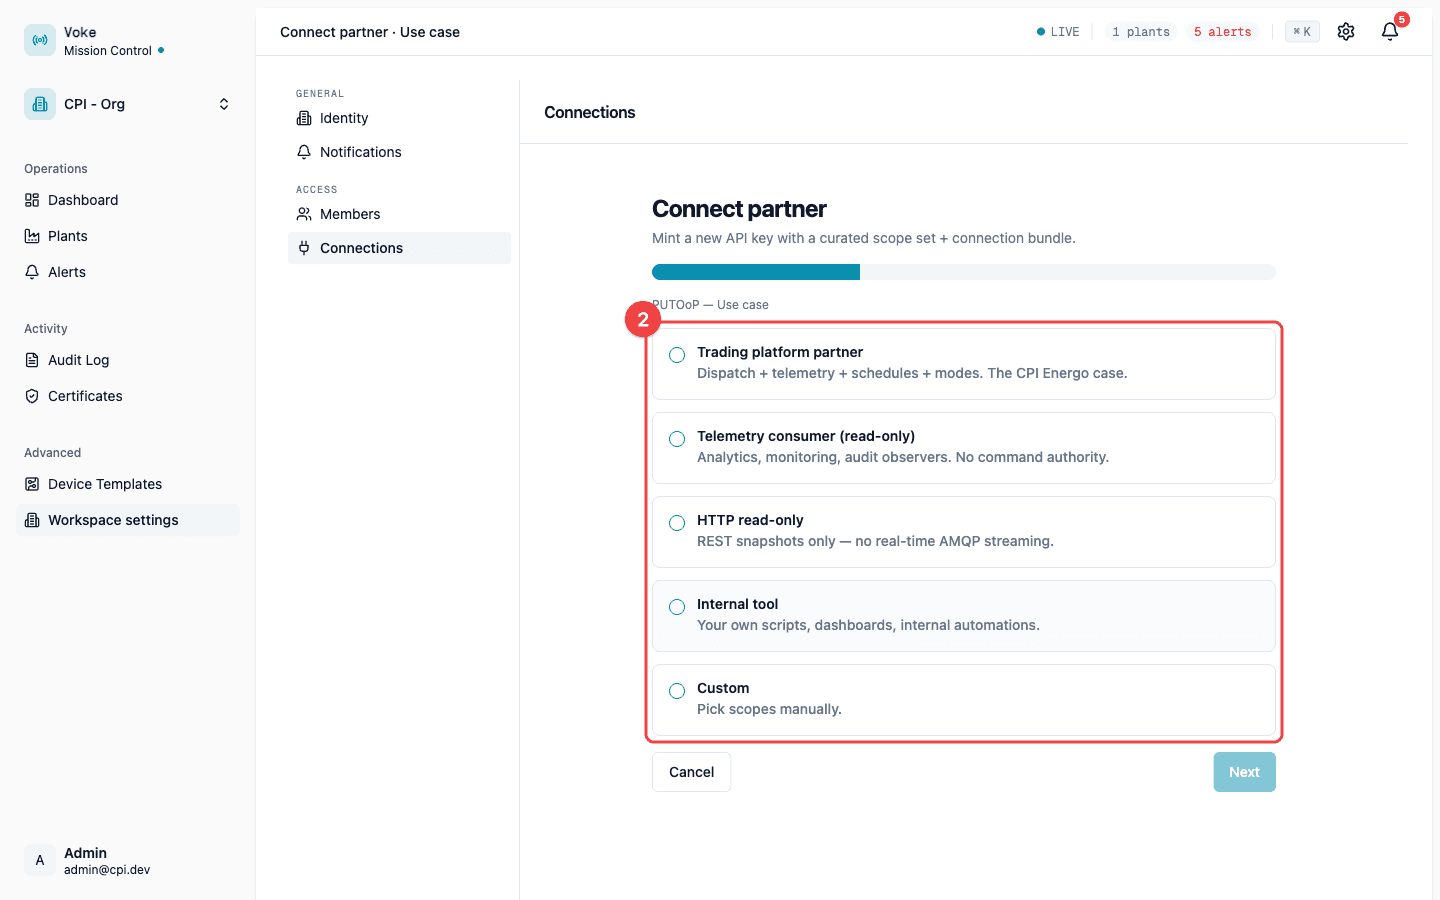The height and width of the screenshot is (900, 1440).
Task: Select the Custom radio button
Action: point(677,691)
